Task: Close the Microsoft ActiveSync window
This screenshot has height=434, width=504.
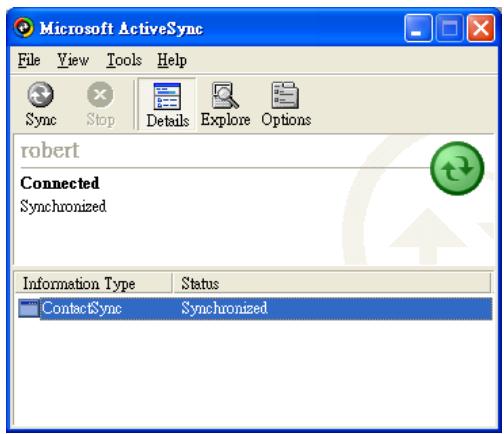Action: (x=481, y=28)
